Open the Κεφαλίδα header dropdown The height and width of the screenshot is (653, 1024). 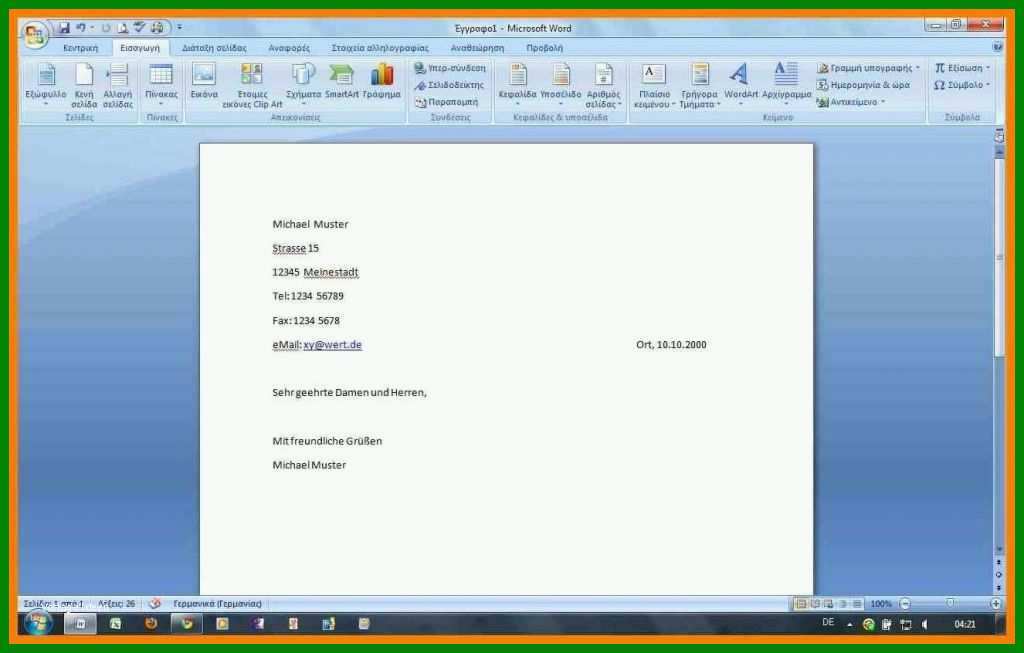coord(517,84)
